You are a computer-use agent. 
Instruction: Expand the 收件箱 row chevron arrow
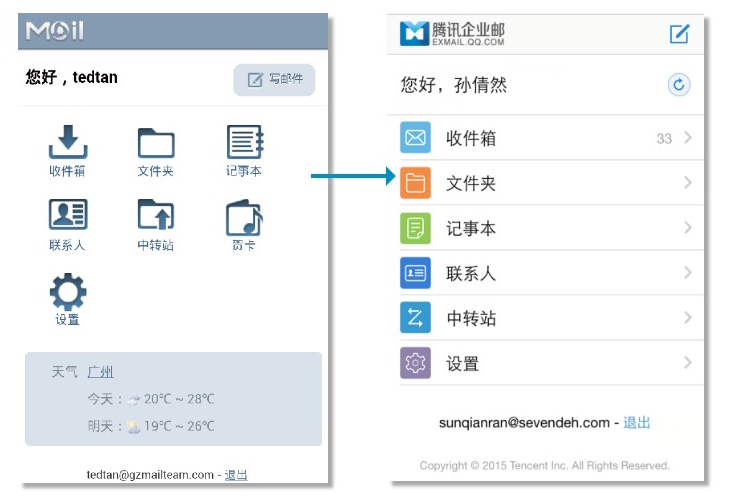click(688, 138)
